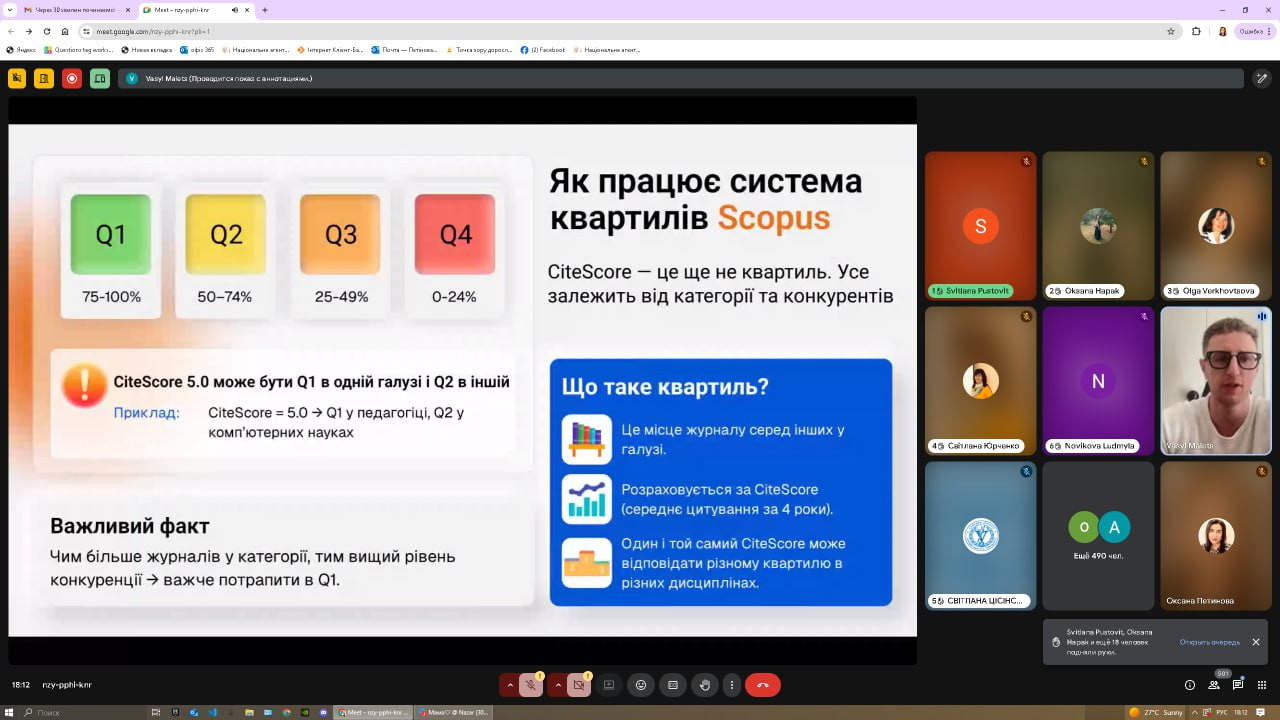The height and width of the screenshot is (720, 1280).
Task: Mute the Meet tab via its speaker icon
Action: coord(234,10)
